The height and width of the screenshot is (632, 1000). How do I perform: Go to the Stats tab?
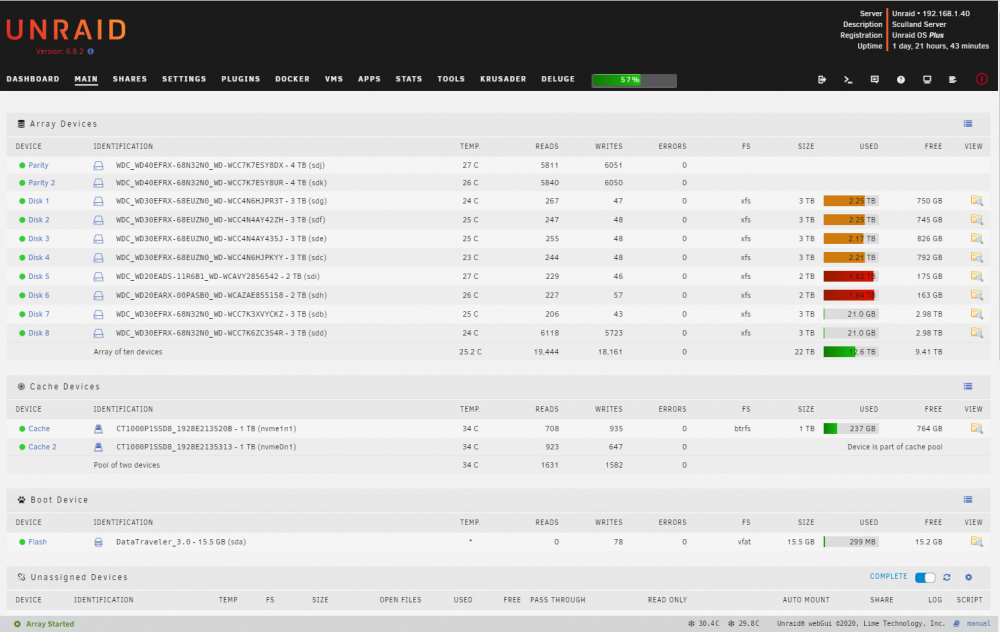pyautogui.click(x=409, y=79)
